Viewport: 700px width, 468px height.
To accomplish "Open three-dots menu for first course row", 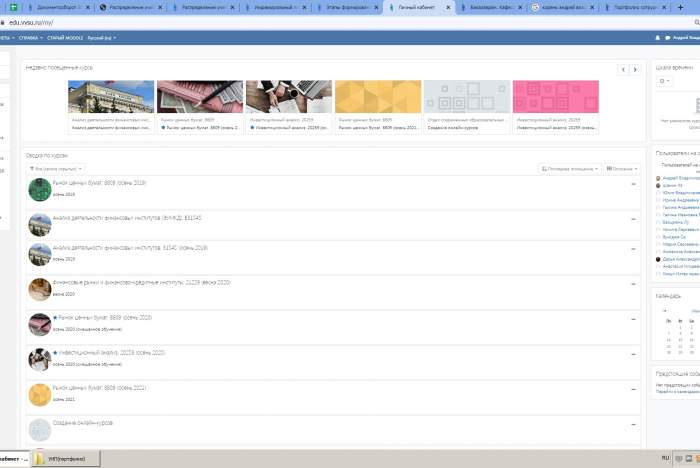I will pos(633,185).
